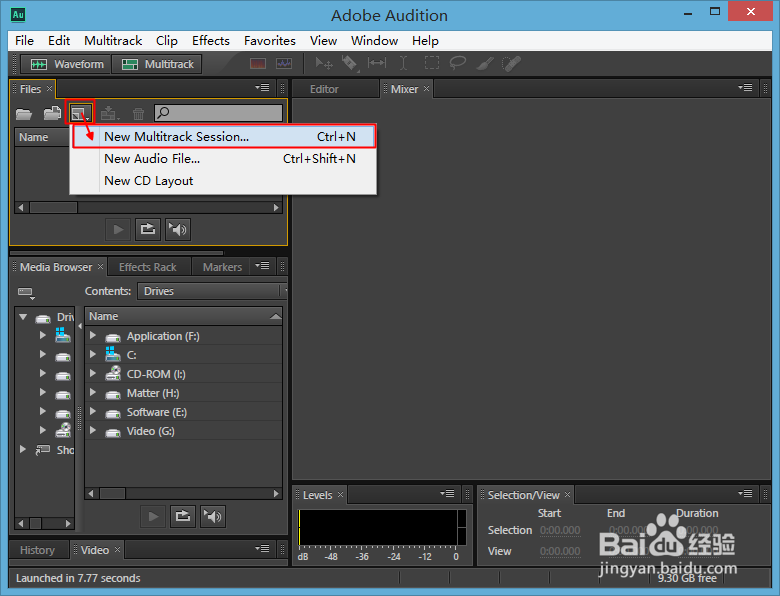Open the Favorites menu
The height and width of the screenshot is (596, 780).
click(x=270, y=41)
